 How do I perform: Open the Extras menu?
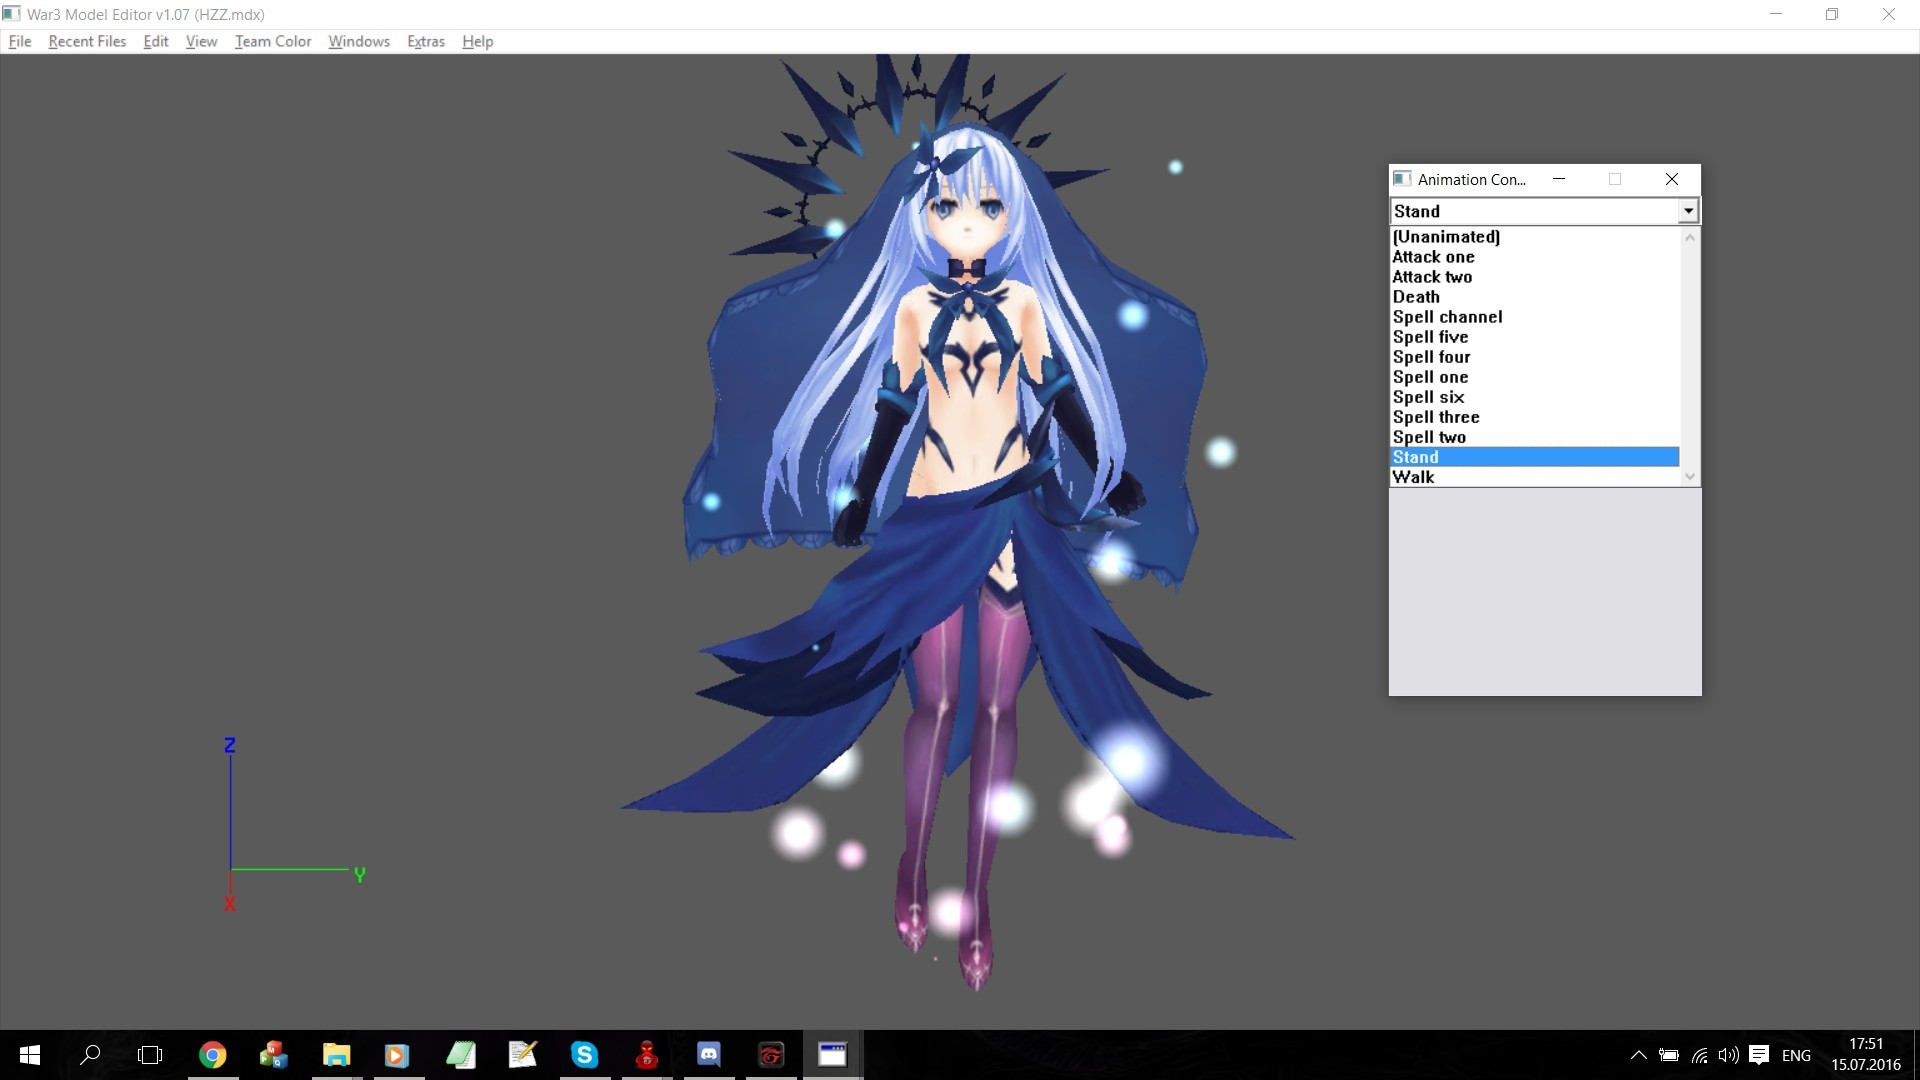(x=425, y=41)
